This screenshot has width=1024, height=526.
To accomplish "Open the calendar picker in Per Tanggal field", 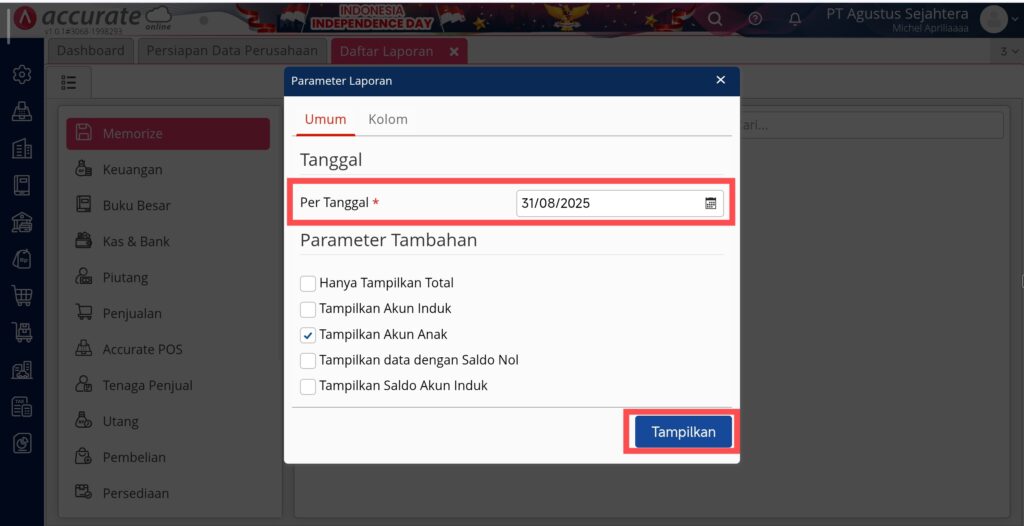I will pyautogui.click(x=711, y=203).
